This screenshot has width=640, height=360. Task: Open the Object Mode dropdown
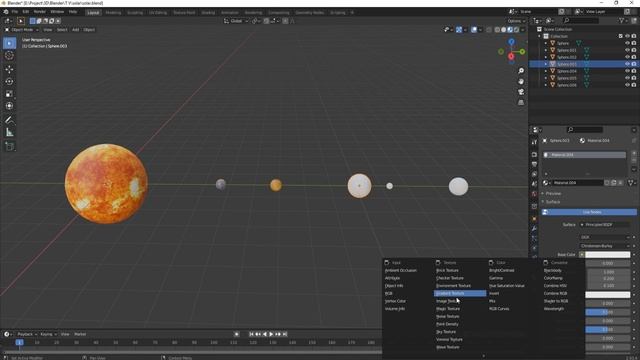tap(22, 30)
